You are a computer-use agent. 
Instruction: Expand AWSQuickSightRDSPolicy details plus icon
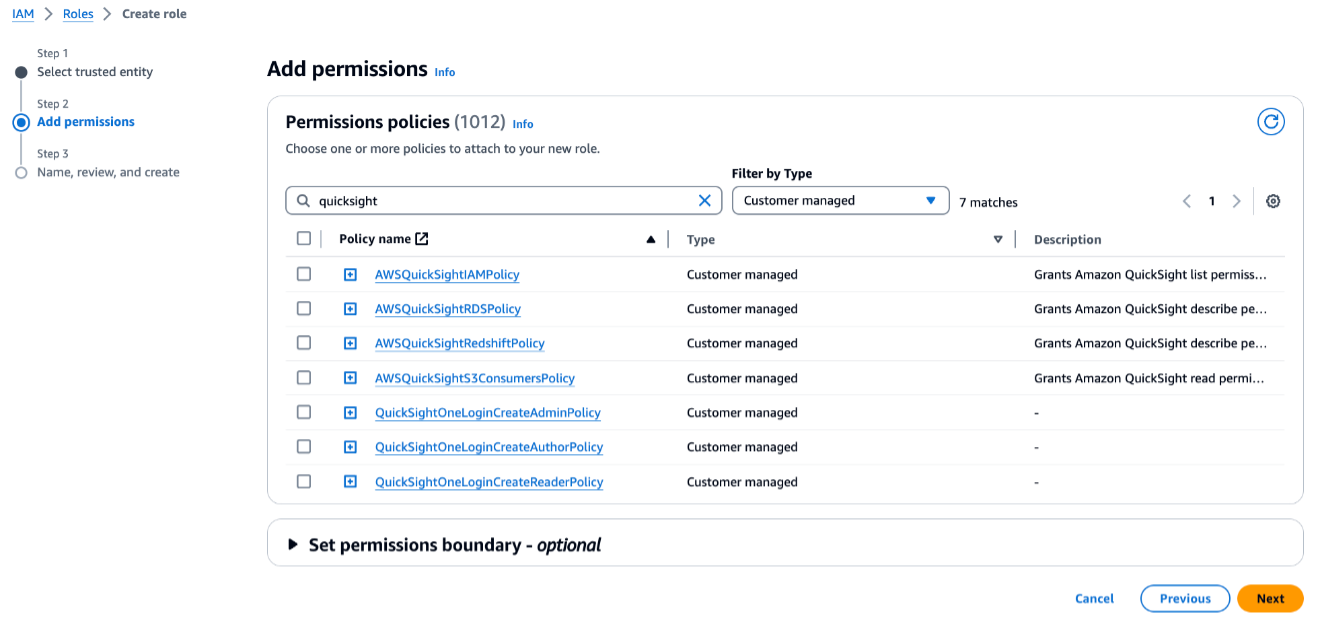tap(350, 309)
